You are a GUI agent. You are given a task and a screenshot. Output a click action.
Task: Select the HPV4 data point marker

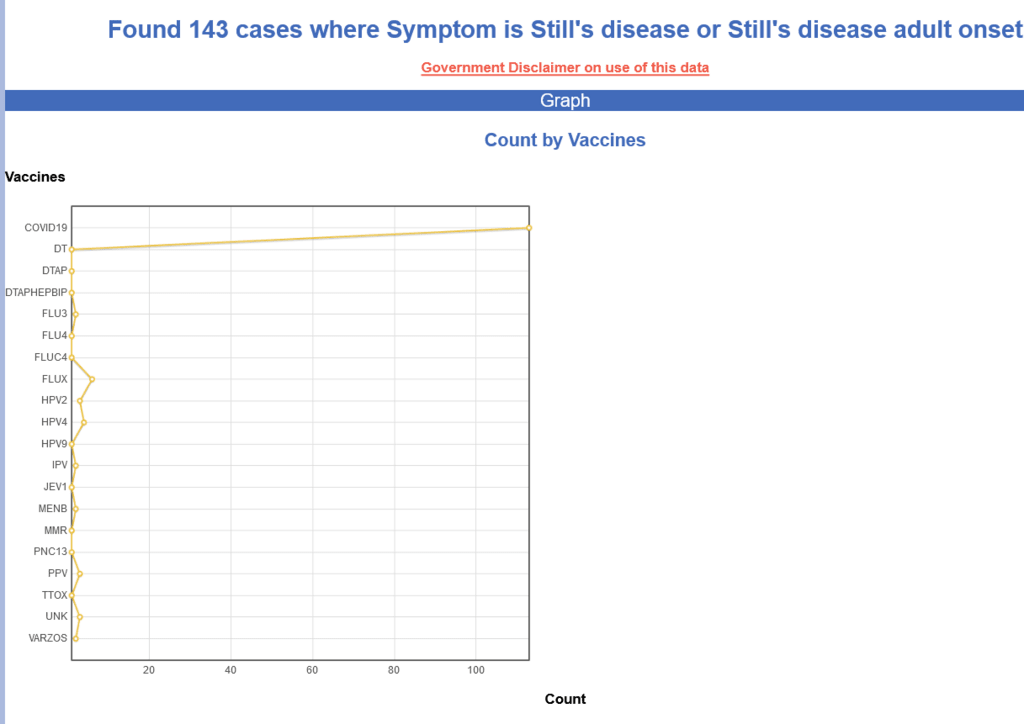(84, 422)
